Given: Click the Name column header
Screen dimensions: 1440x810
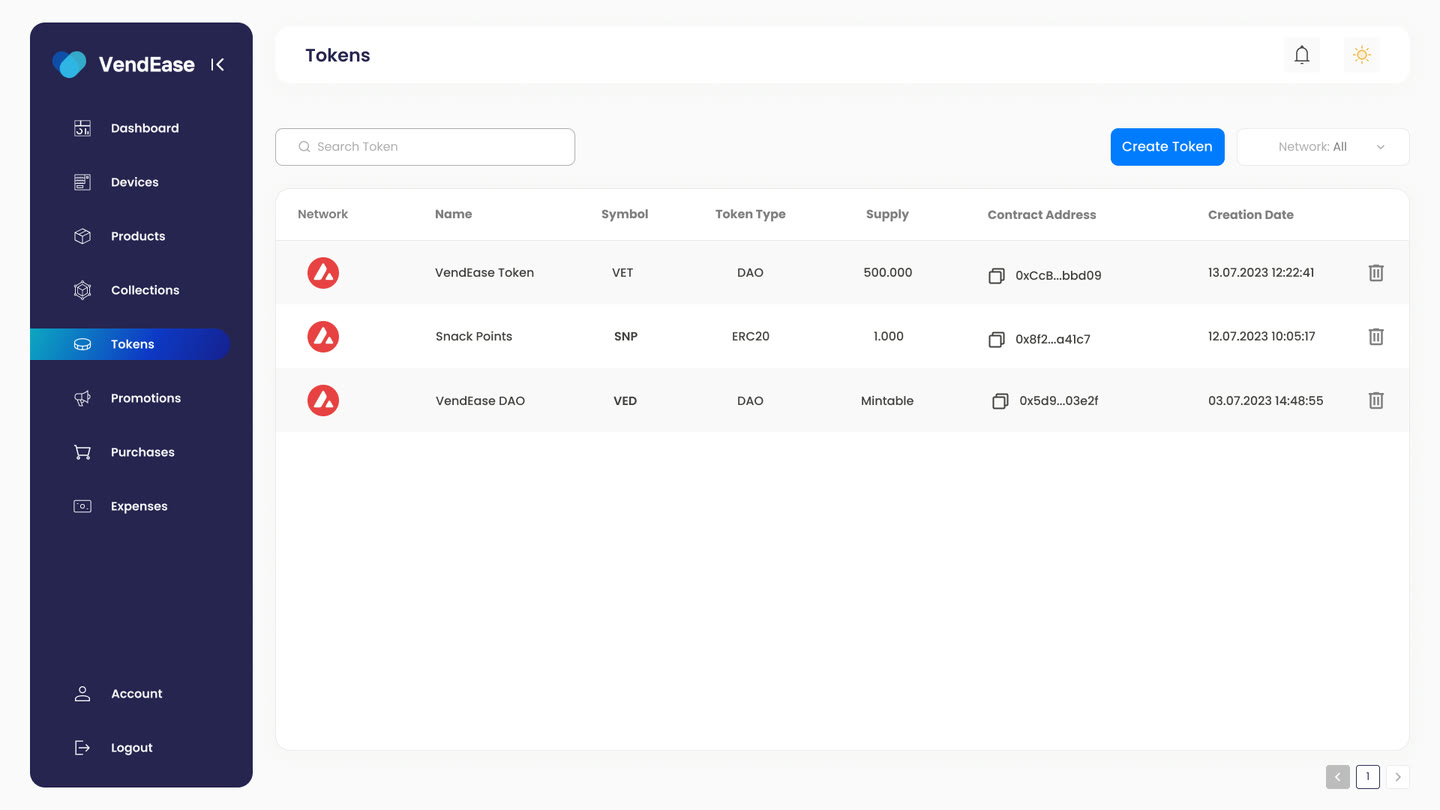Looking at the screenshot, I should [453, 214].
